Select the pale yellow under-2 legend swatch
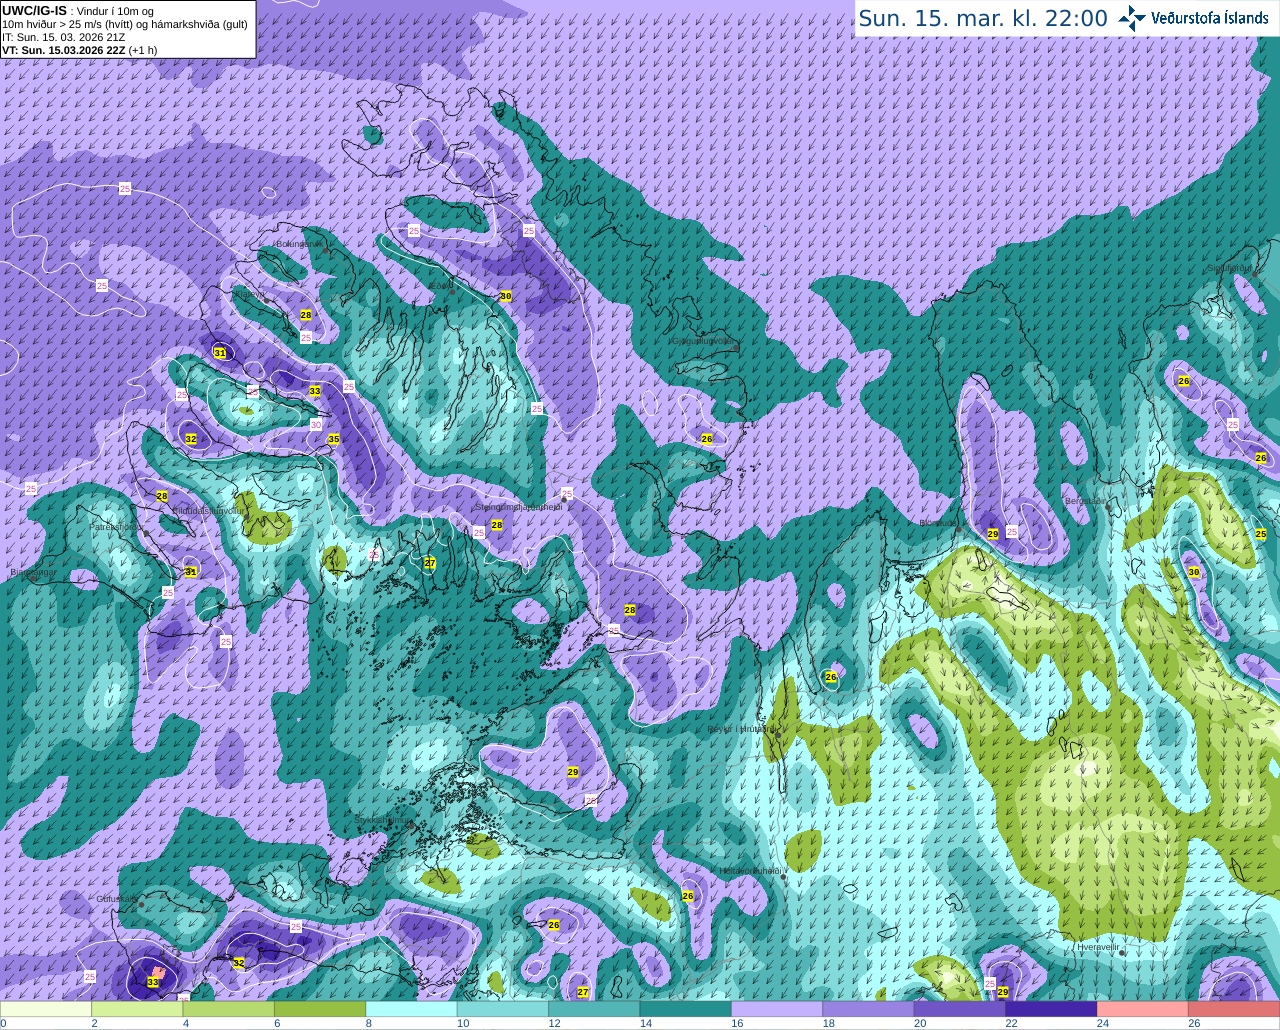 point(46,1009)
